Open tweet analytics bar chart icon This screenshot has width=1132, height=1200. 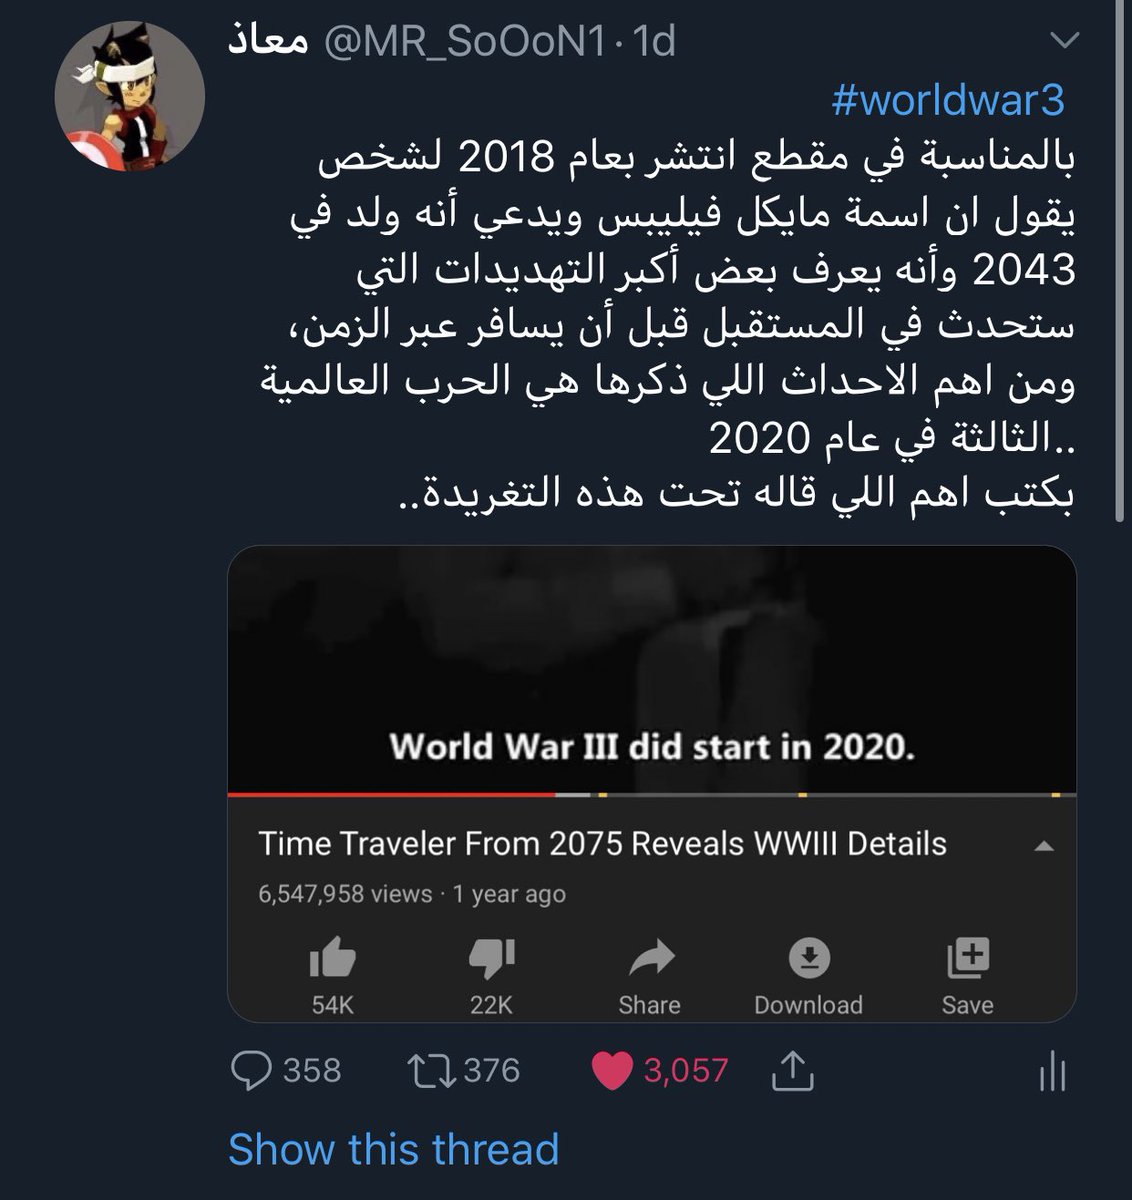(1052, 1071)
